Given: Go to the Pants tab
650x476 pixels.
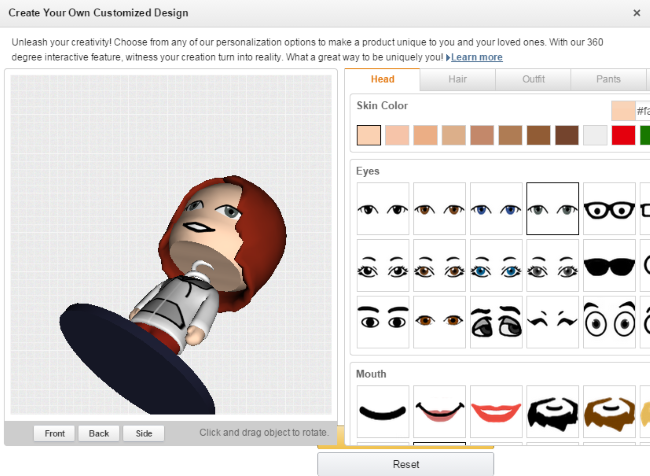Looking at the screenshot, I should pos(608,80).
